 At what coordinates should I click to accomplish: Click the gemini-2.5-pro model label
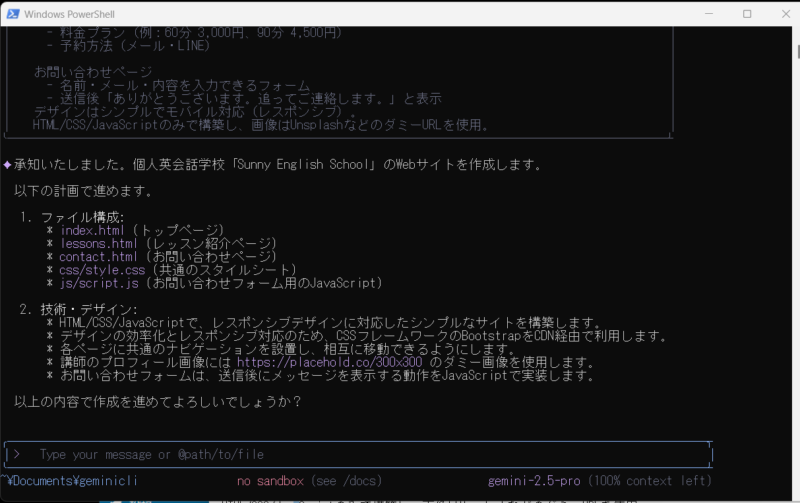(534, 481)
